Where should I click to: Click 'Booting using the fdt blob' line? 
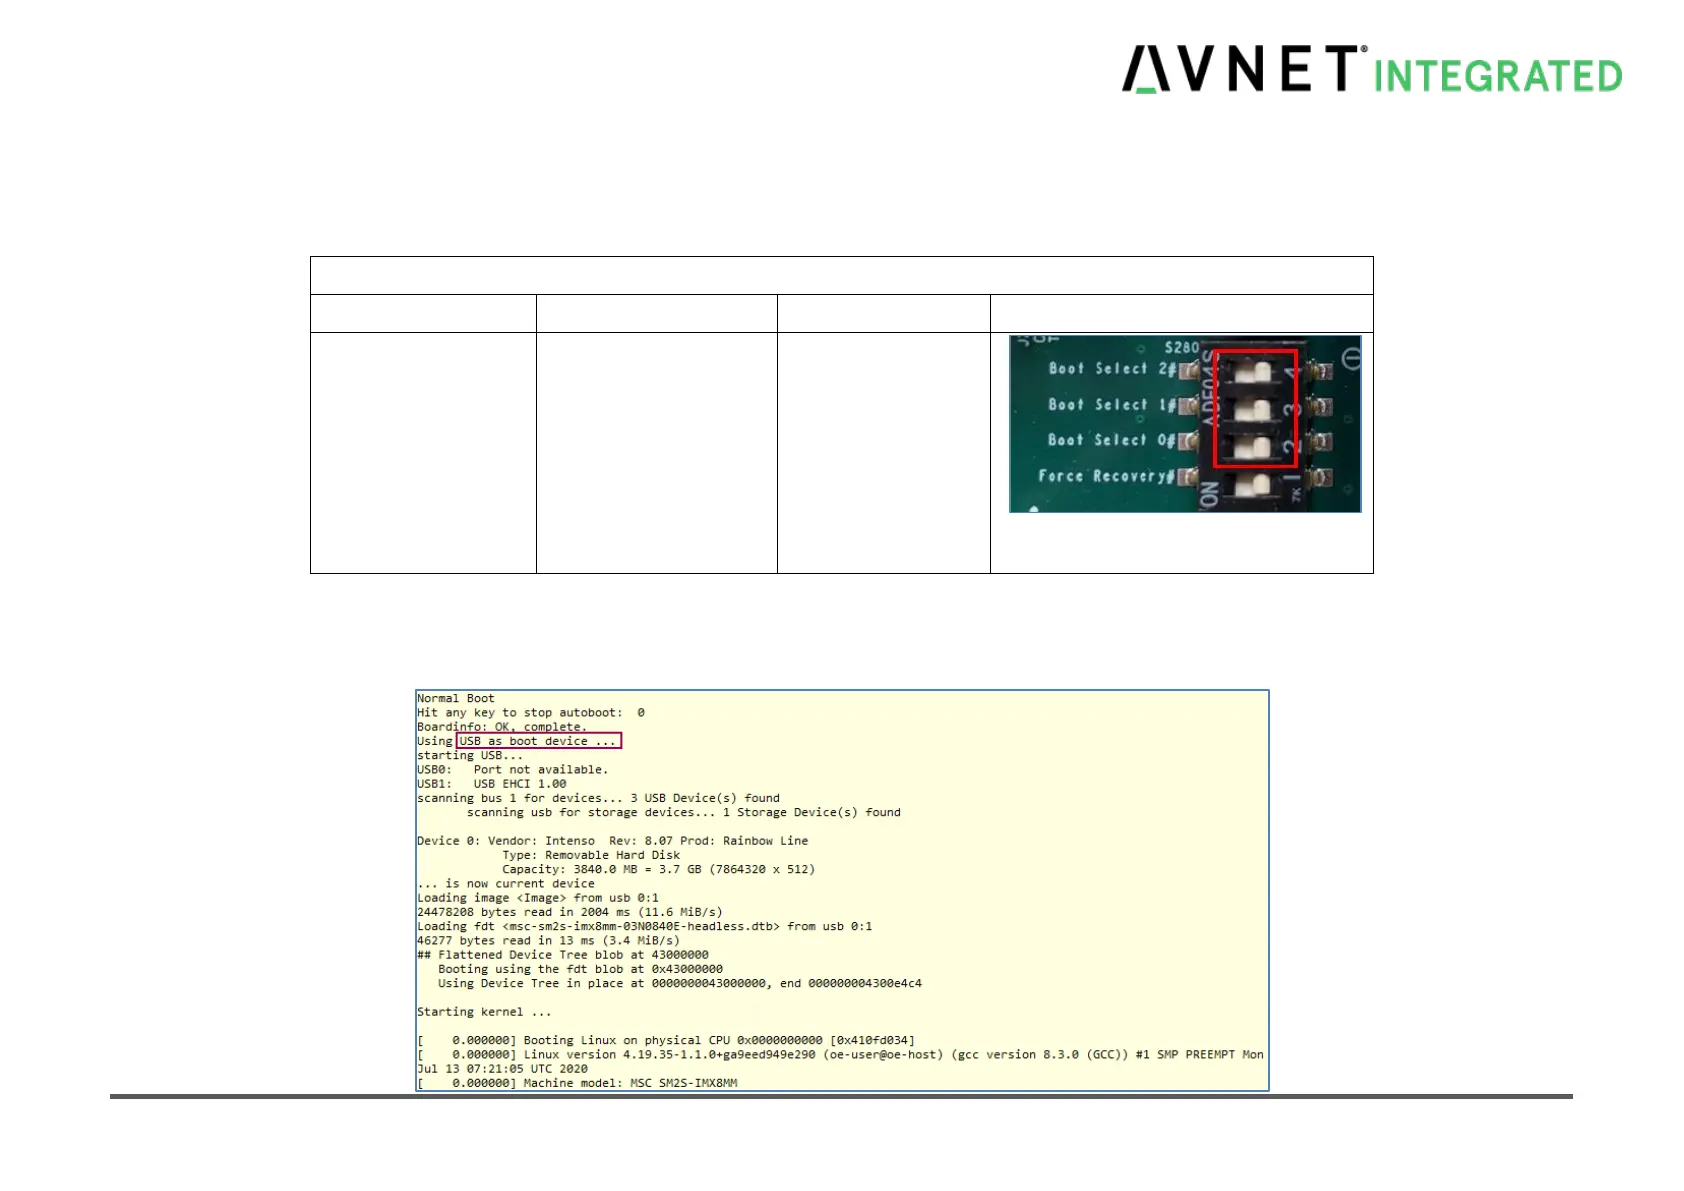pyautogui.click(x=580, y=969)
